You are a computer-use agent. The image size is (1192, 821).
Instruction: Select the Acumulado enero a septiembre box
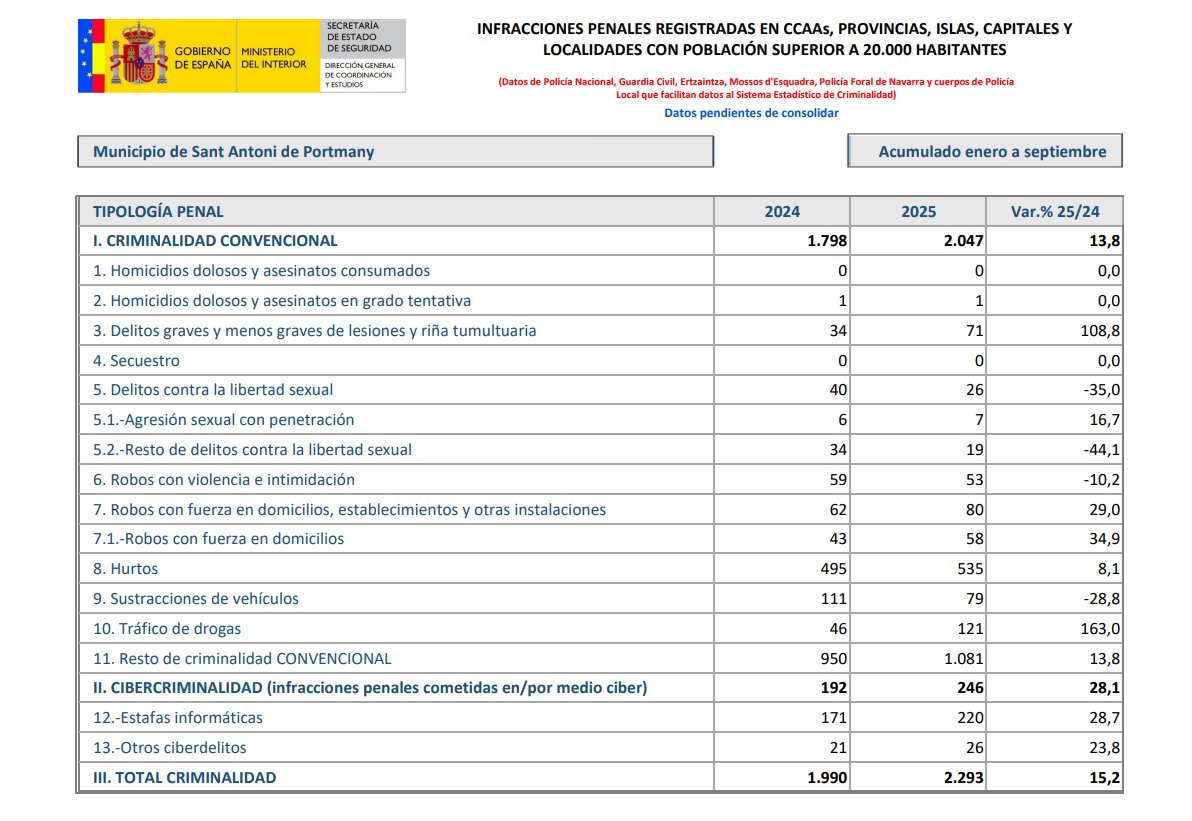984,152
